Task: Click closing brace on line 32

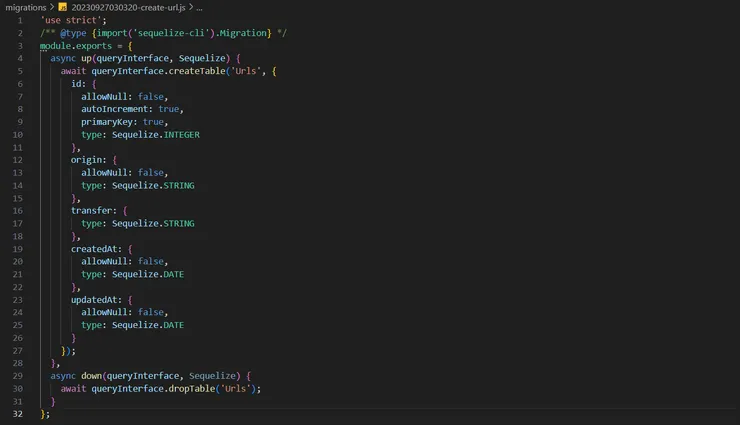Action: [43, 414]
